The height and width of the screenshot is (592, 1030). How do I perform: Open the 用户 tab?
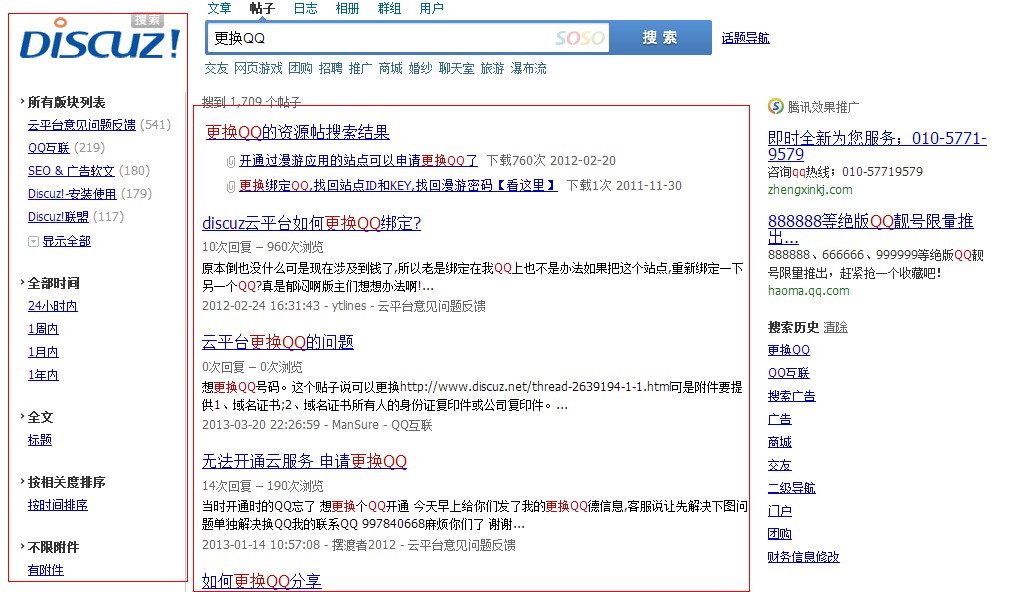(x=431, y=8)
